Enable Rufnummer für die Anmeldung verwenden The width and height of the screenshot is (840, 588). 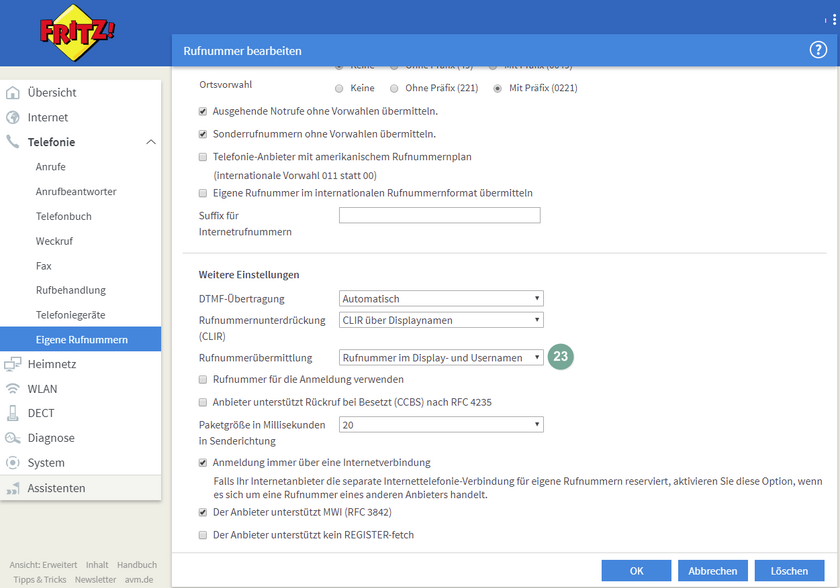point(203,379)
